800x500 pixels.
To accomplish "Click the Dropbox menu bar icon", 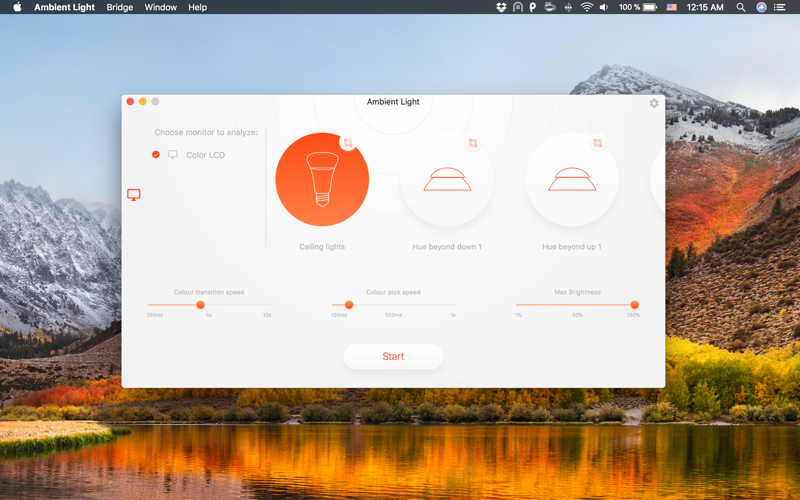I will (501, 7).
